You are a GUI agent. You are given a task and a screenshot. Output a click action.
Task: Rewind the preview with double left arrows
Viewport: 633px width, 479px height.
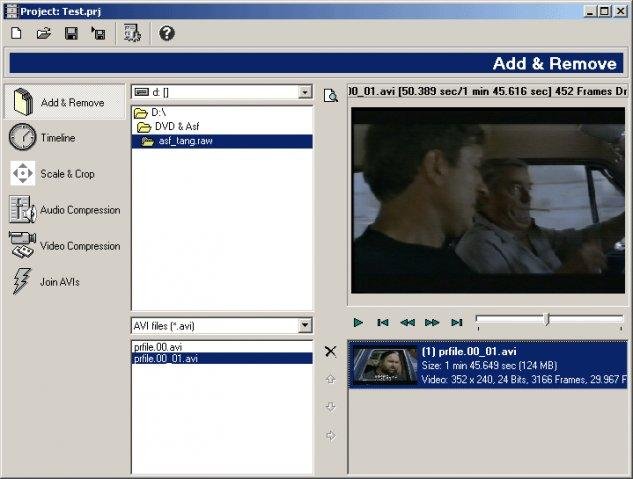407,322
